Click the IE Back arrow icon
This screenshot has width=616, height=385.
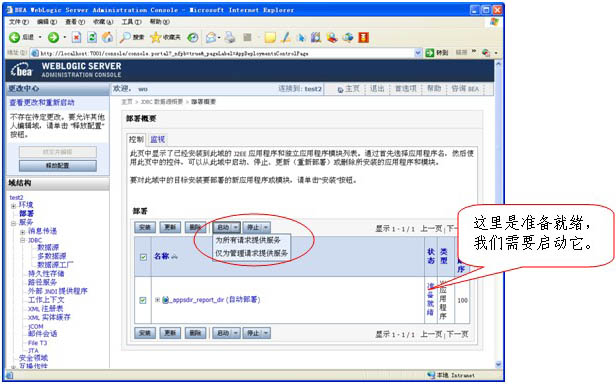point(15,37)
